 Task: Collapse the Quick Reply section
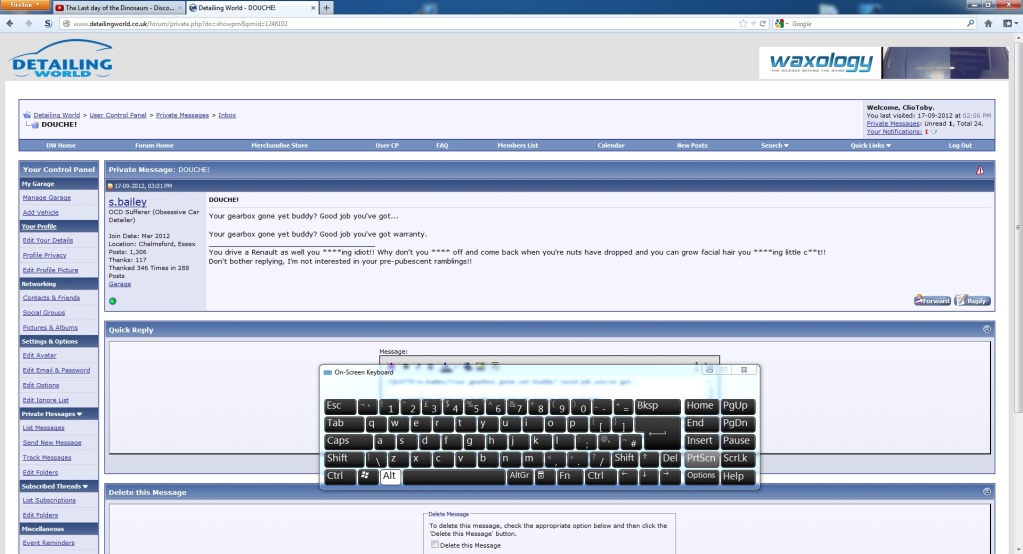987,329
